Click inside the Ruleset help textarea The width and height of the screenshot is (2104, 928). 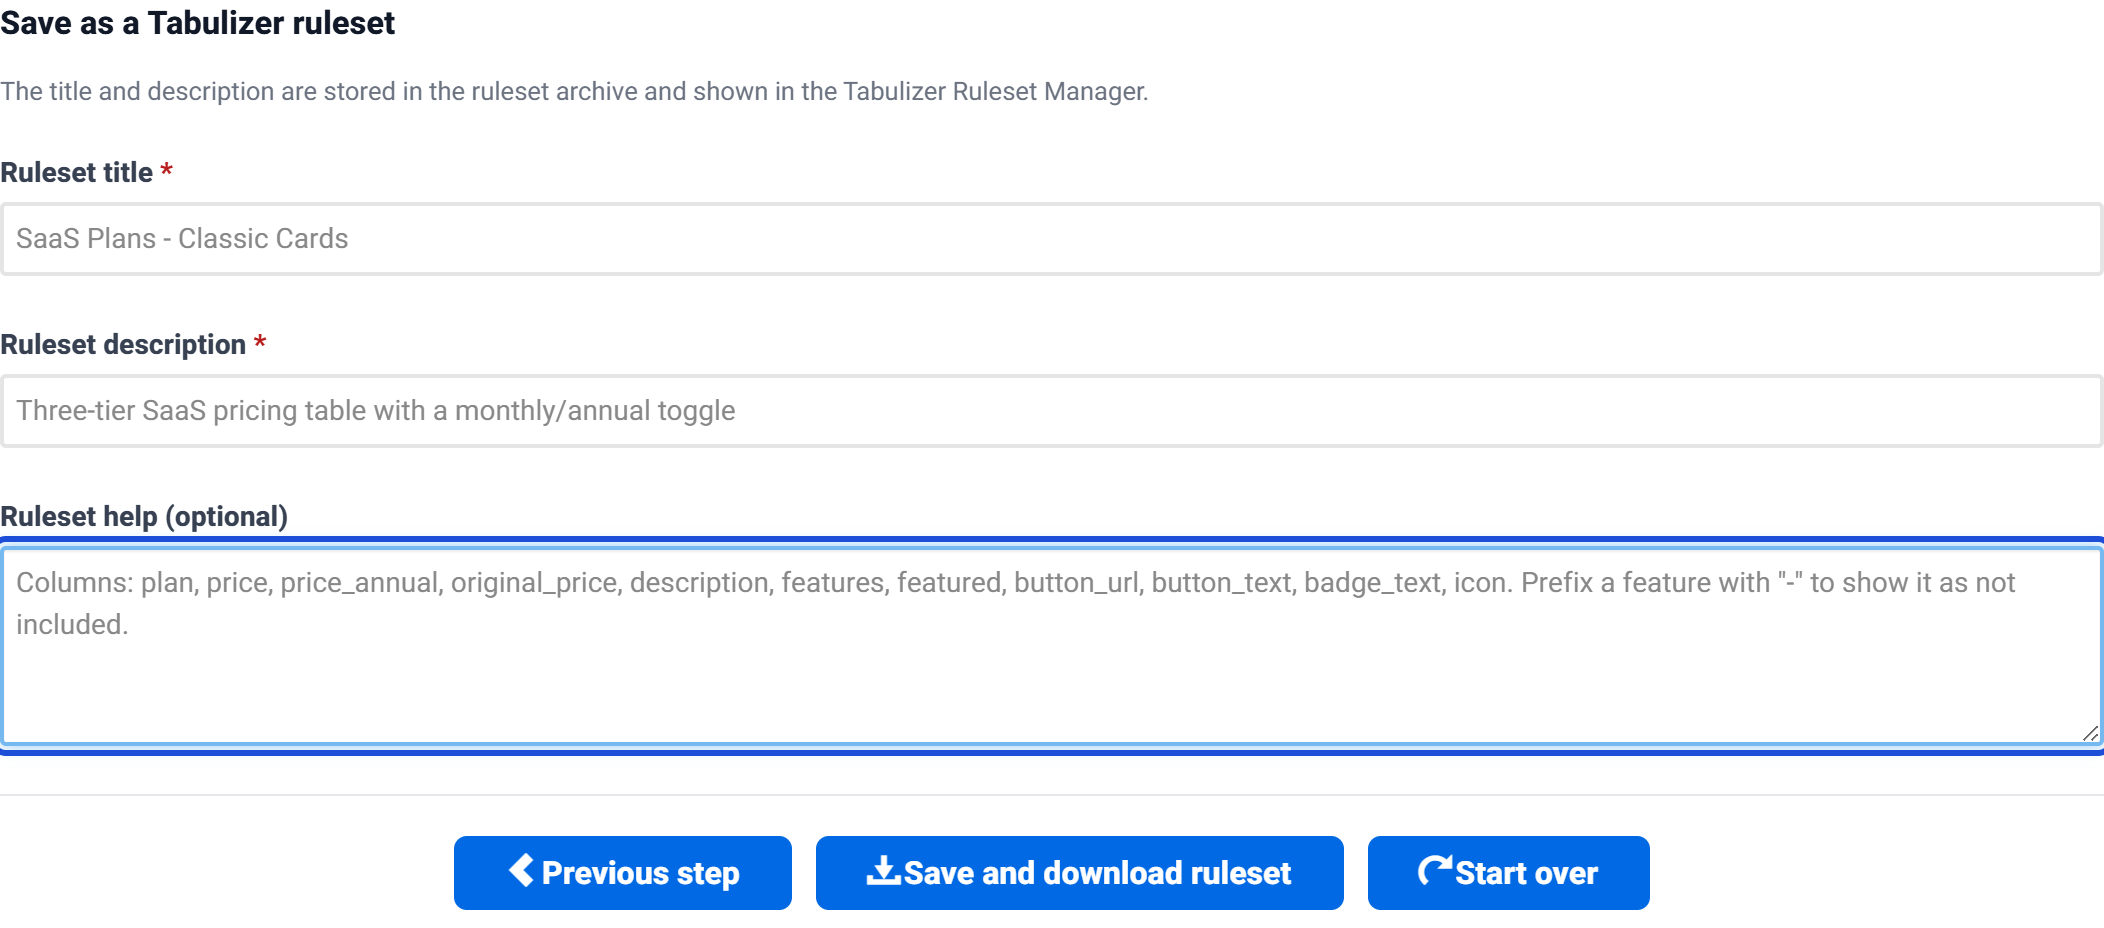coord(1051,646)
